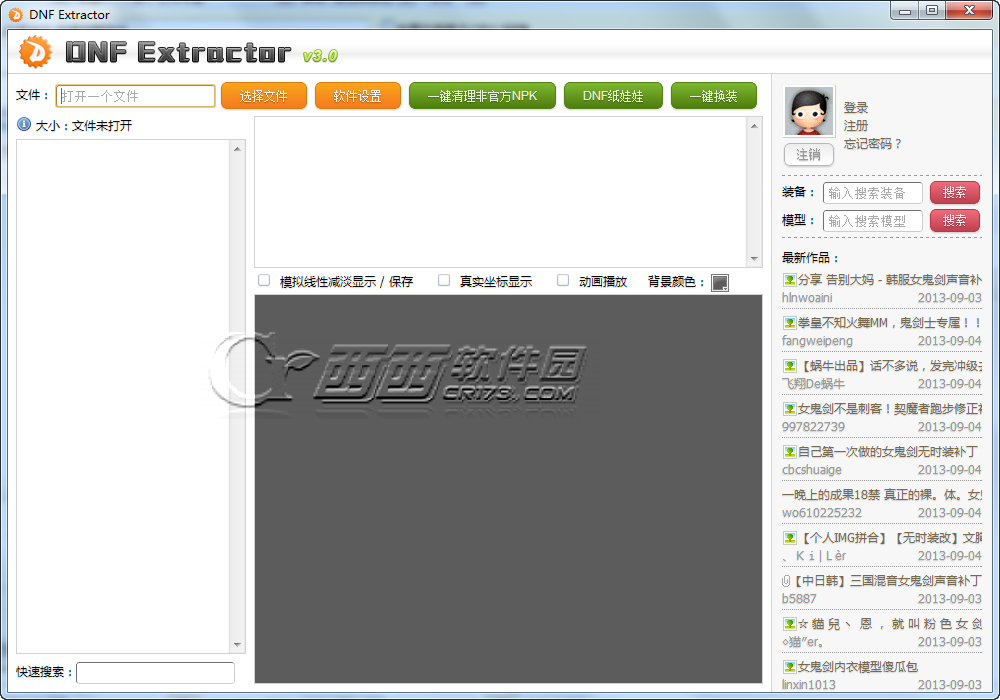Image resolution: width=1000 pixels, height=700 pixels.
Task: Click 忘记密码？ link
Action: tap(872, 143)
